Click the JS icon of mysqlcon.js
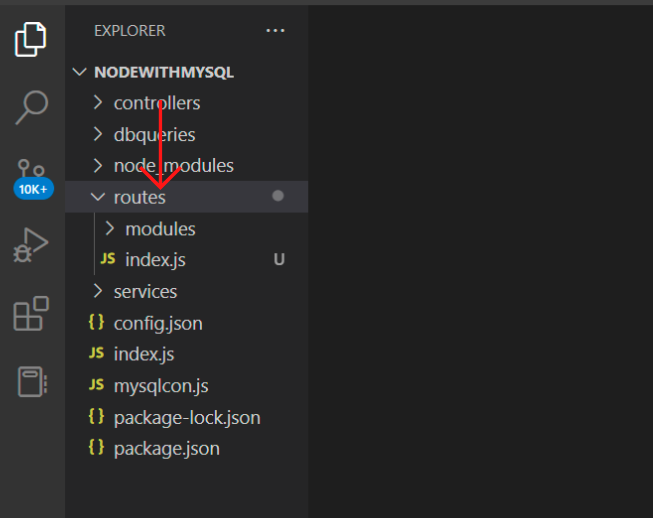The height and width of the screenshot is (518, 653). [96, 385]
